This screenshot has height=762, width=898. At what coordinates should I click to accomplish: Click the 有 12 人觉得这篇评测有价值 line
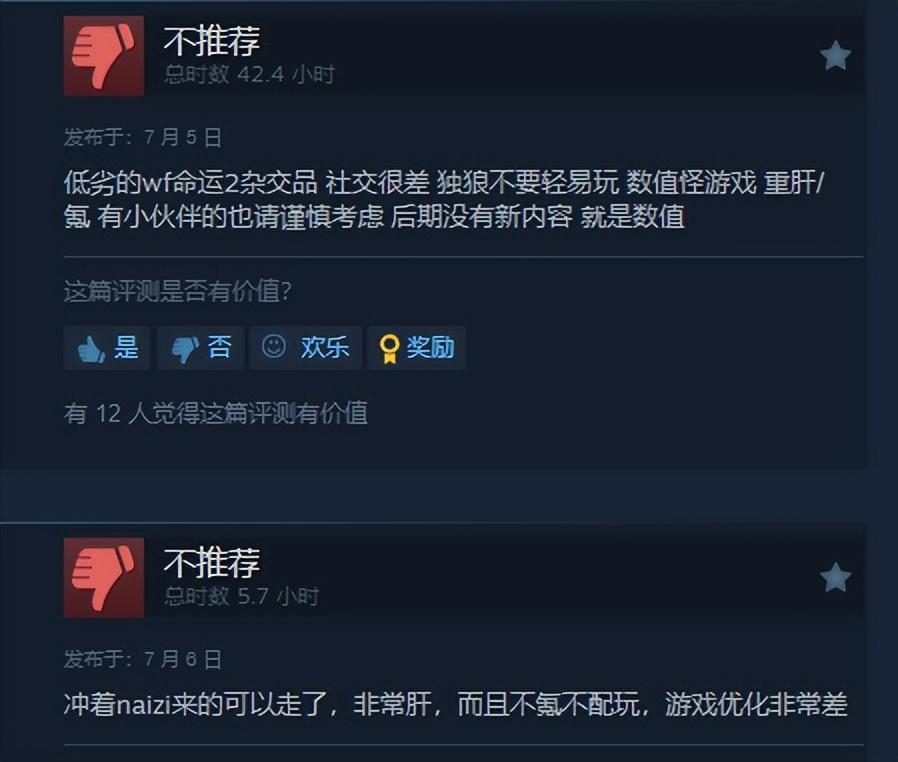pos(216,413)
